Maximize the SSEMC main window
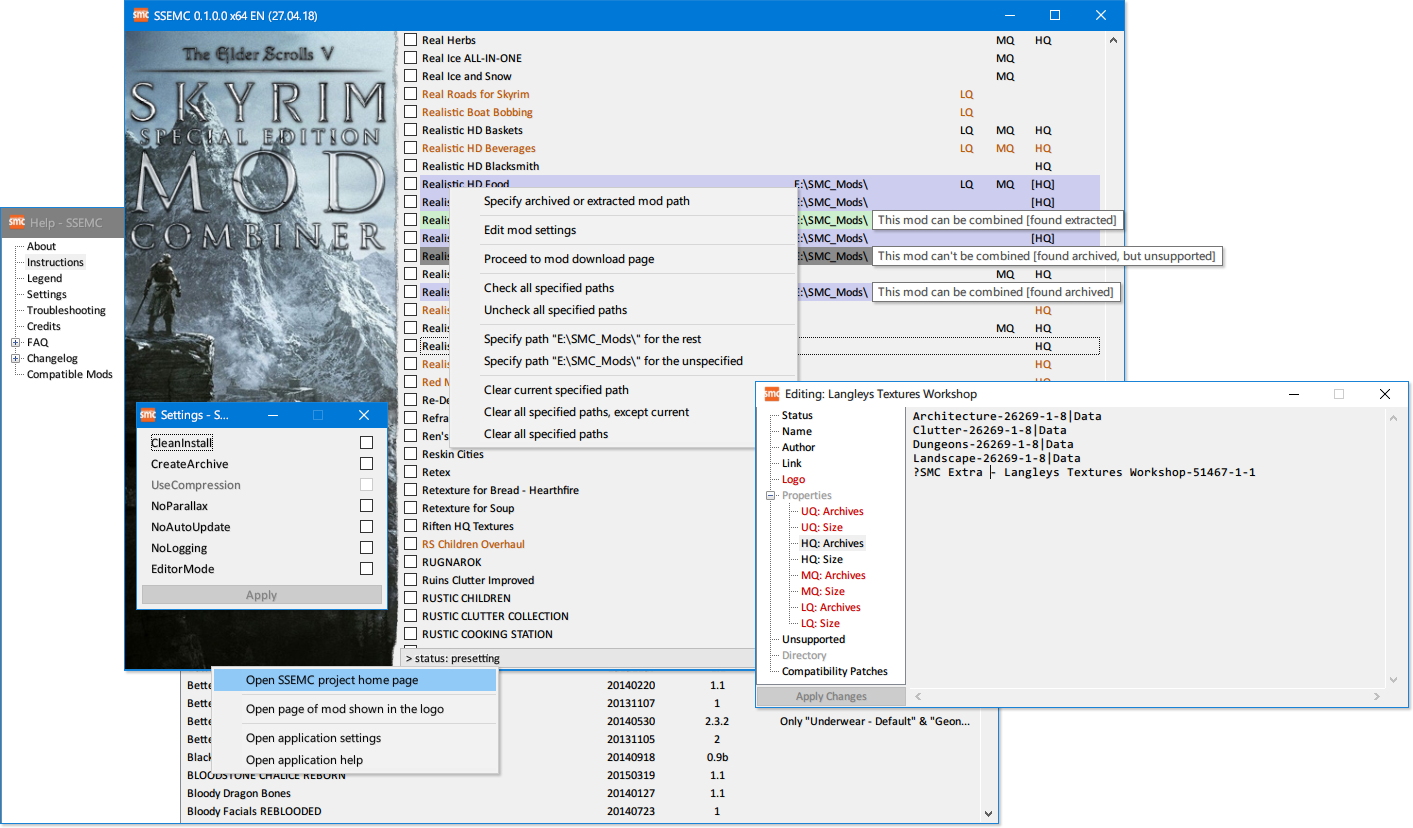This screenshot has width=1413, height=828. (1054, 16)
